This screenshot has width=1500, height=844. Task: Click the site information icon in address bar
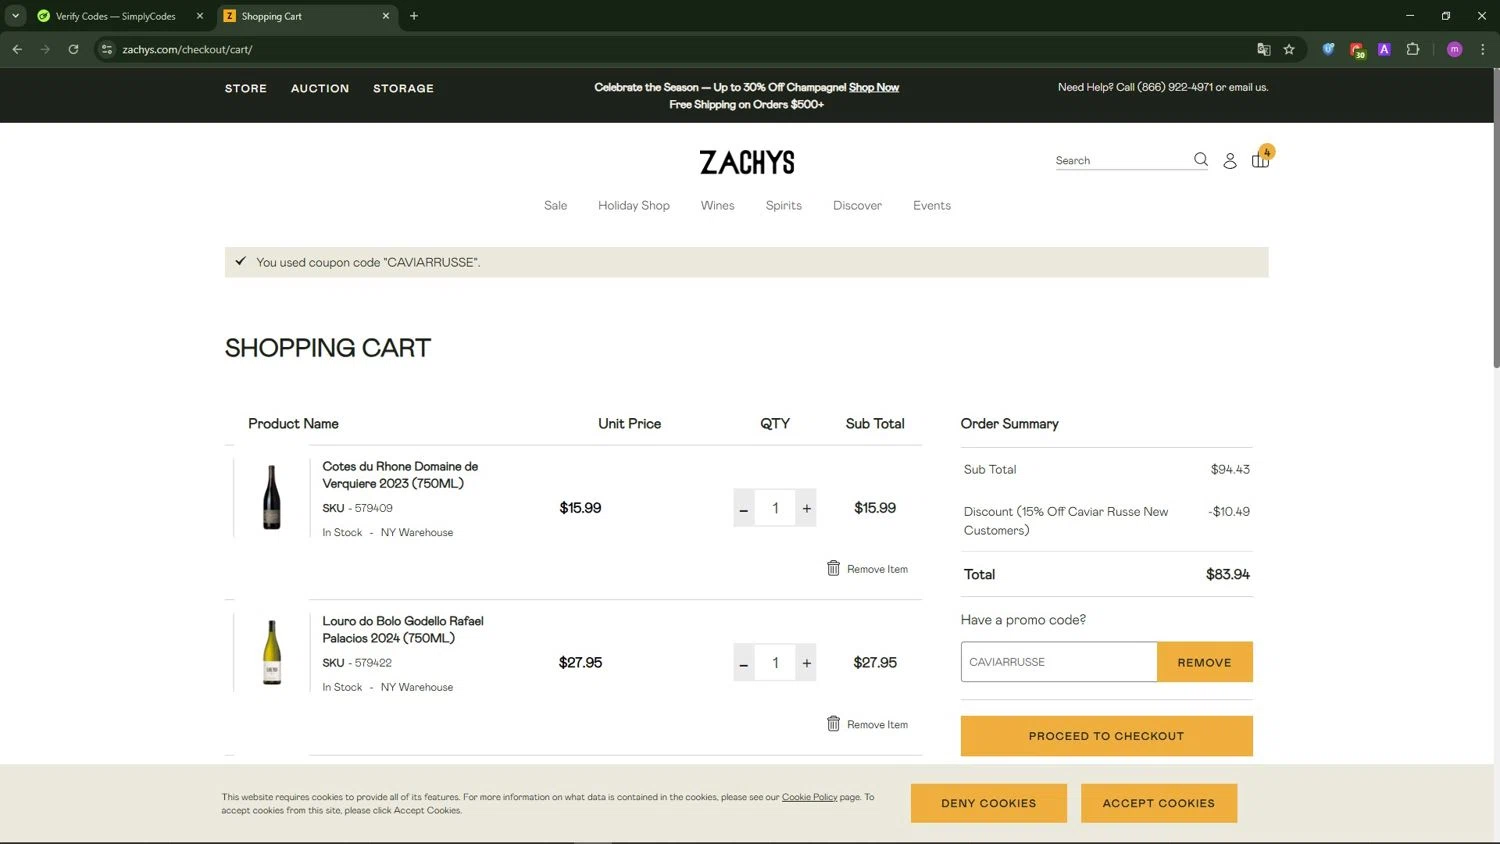click(107, 49)
